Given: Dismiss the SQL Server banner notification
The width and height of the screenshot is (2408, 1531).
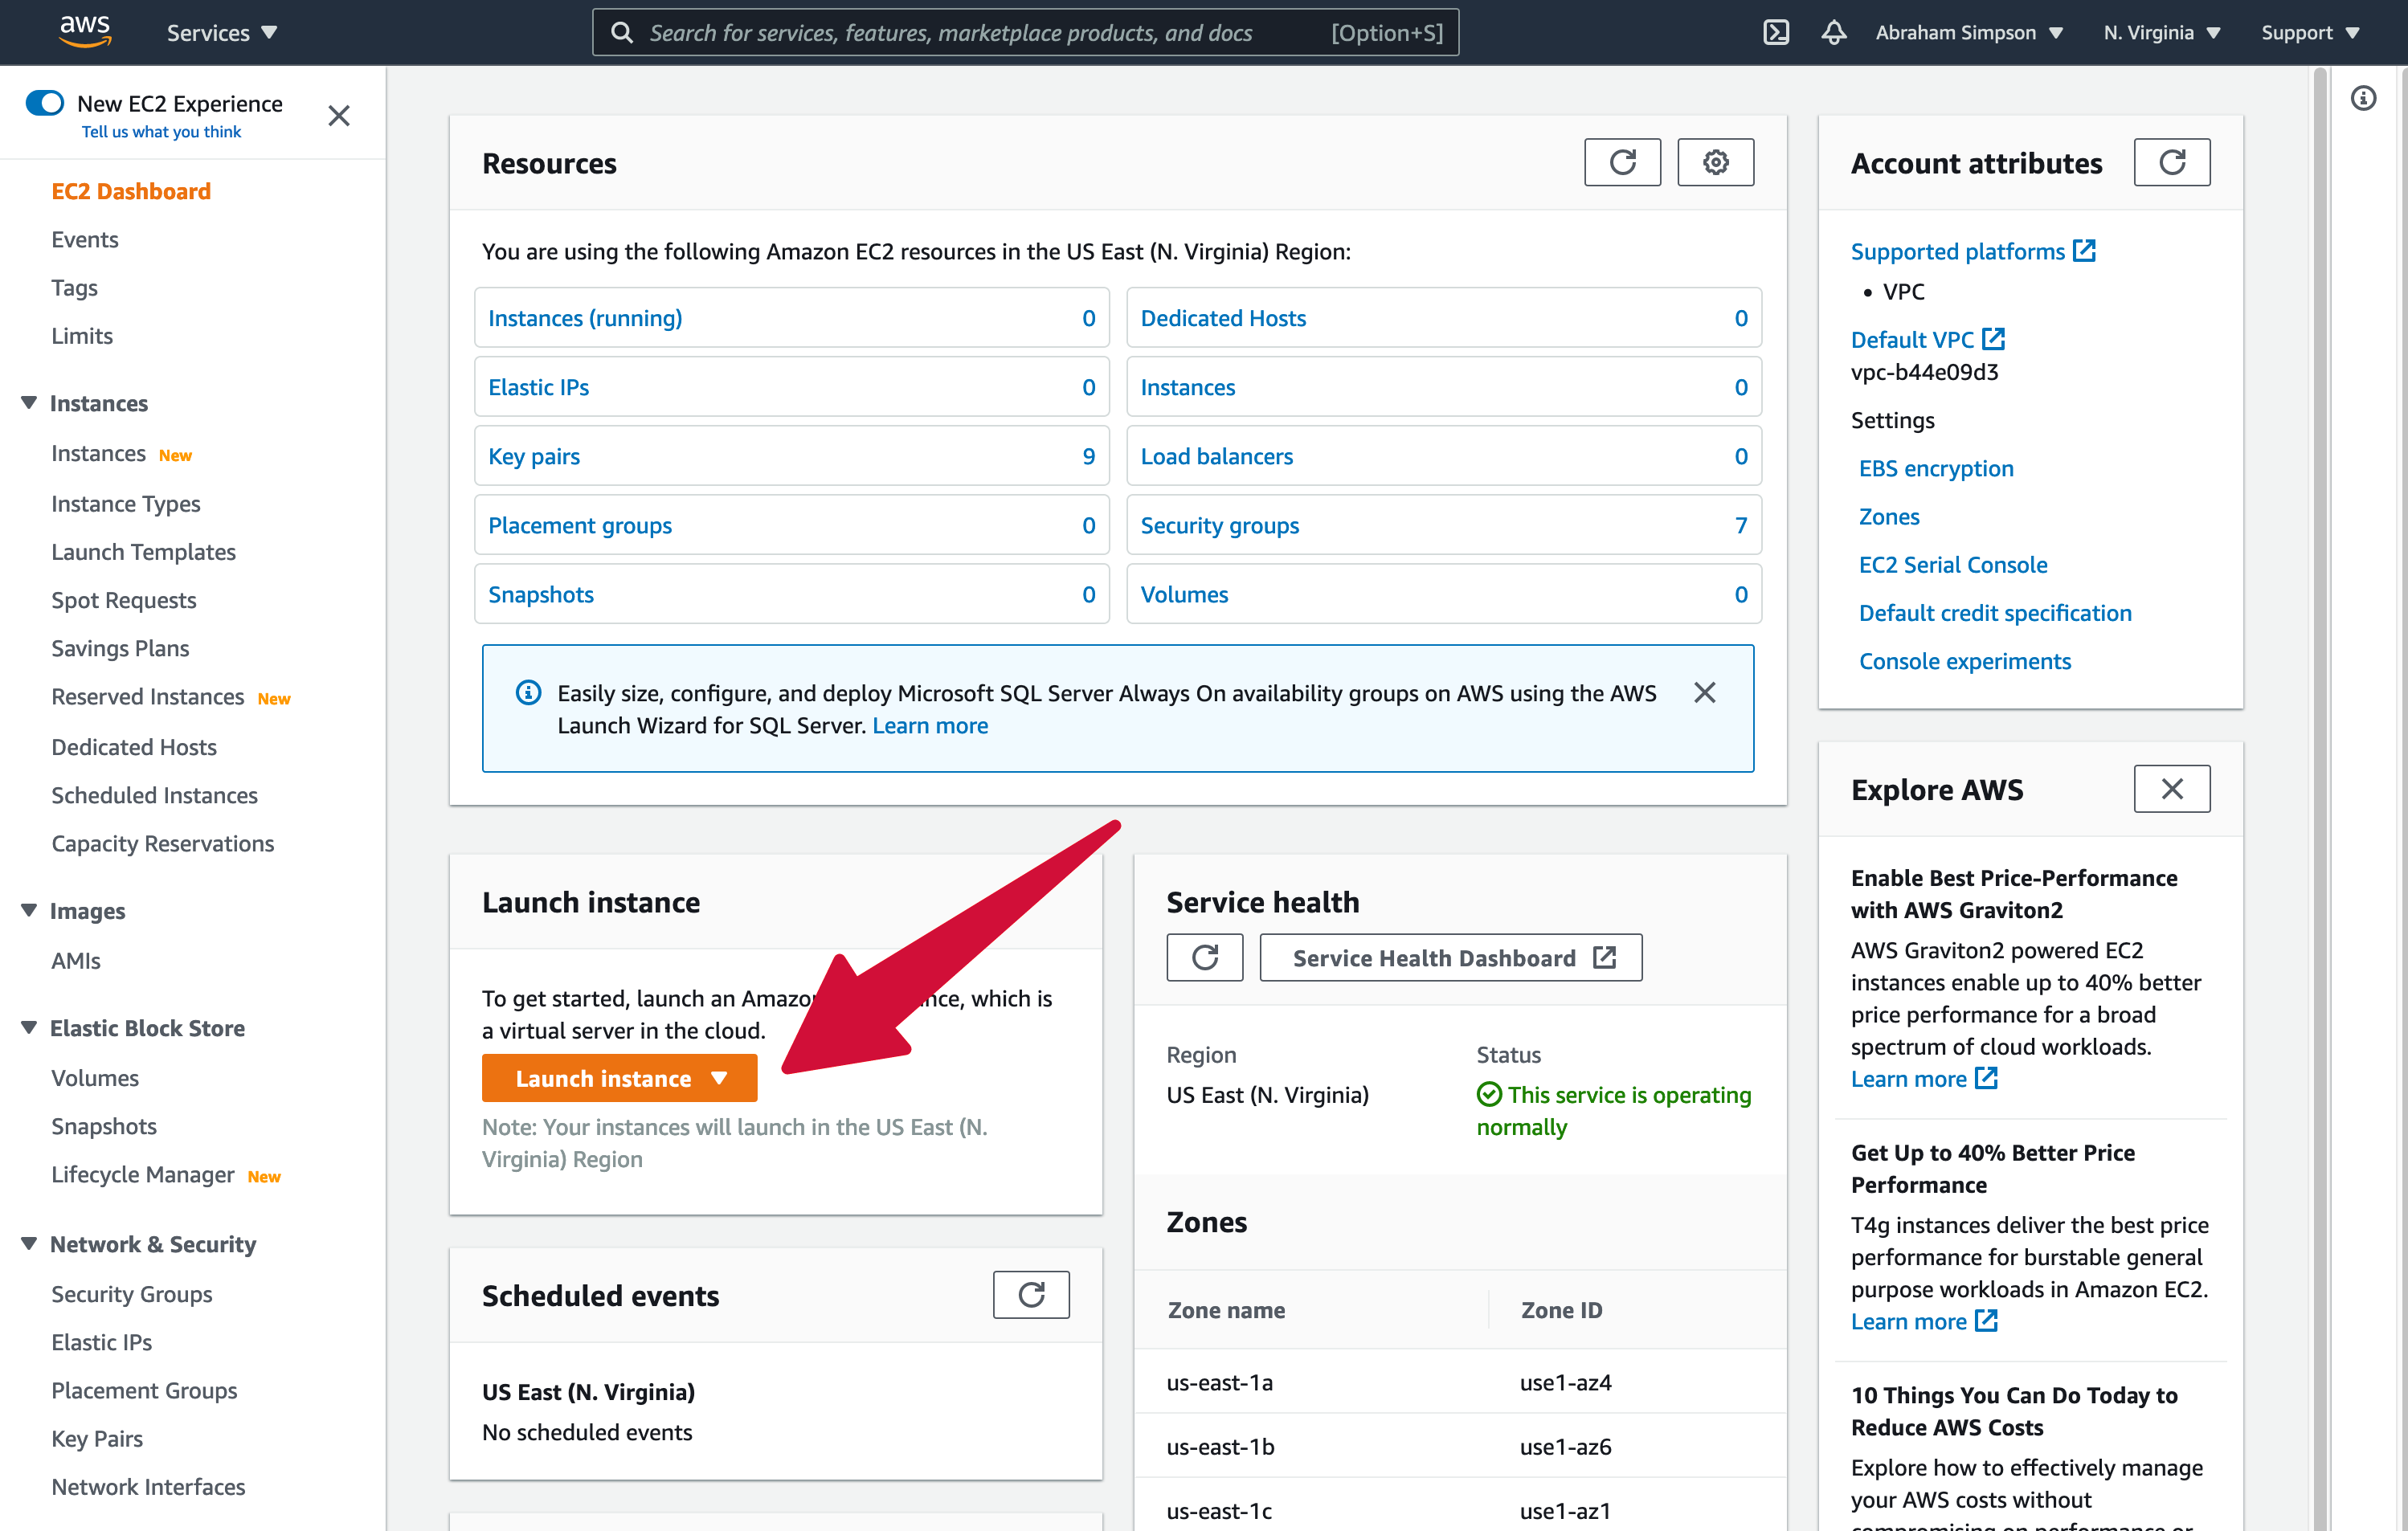Looking at the screenshot, I should pos(1704,691).
